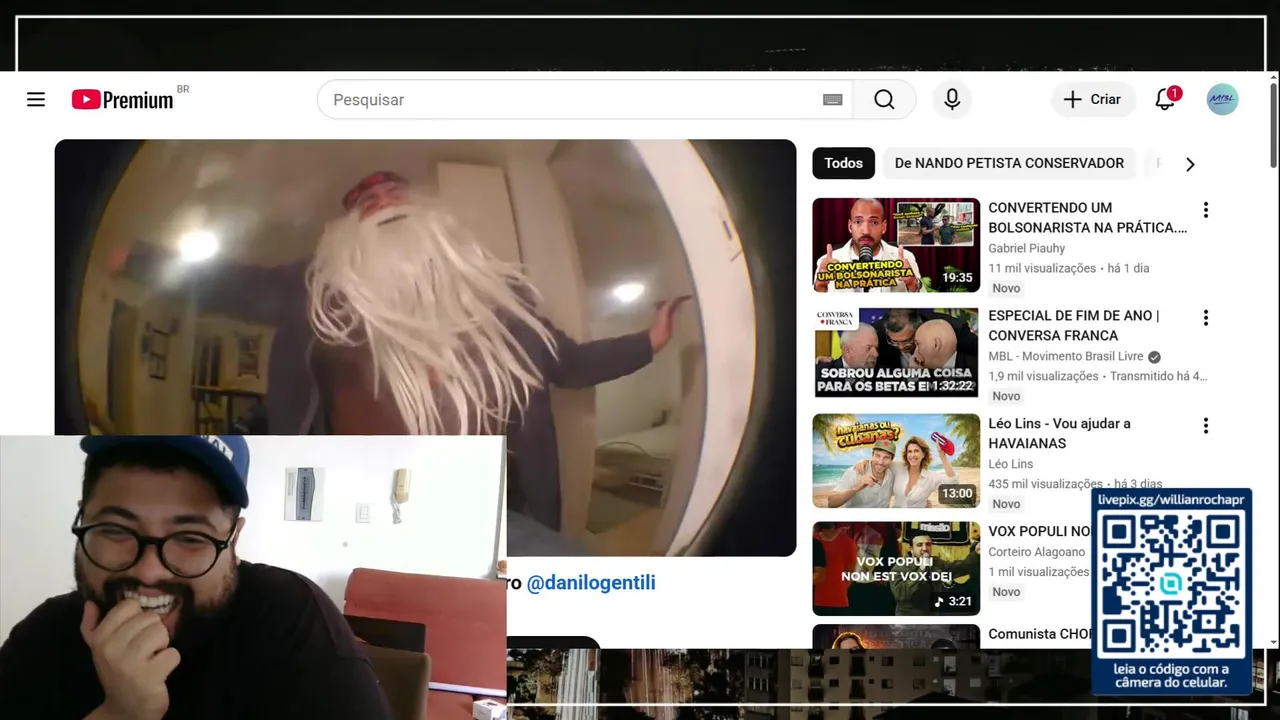
Task: Open CONVERTENDO UM BOLSONARISTA NA PRÁTICA title
Action: tap(1088, 217)
